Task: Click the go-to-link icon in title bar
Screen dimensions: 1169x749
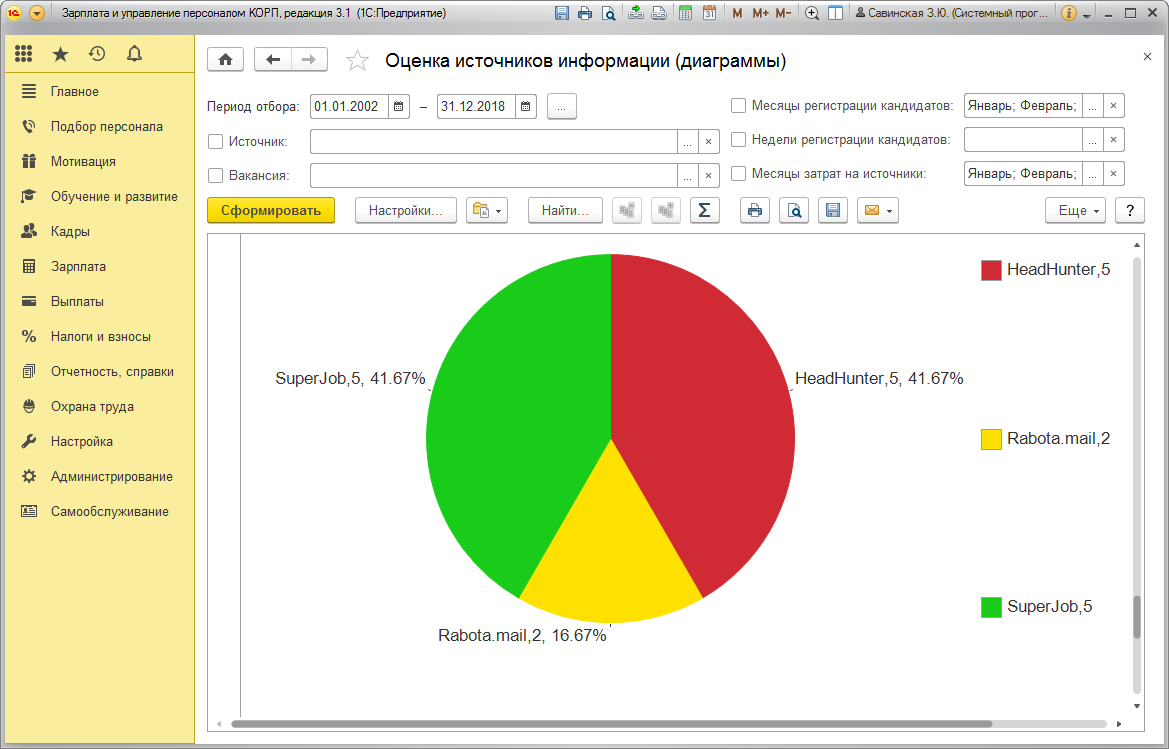Action: click(659, 13)
